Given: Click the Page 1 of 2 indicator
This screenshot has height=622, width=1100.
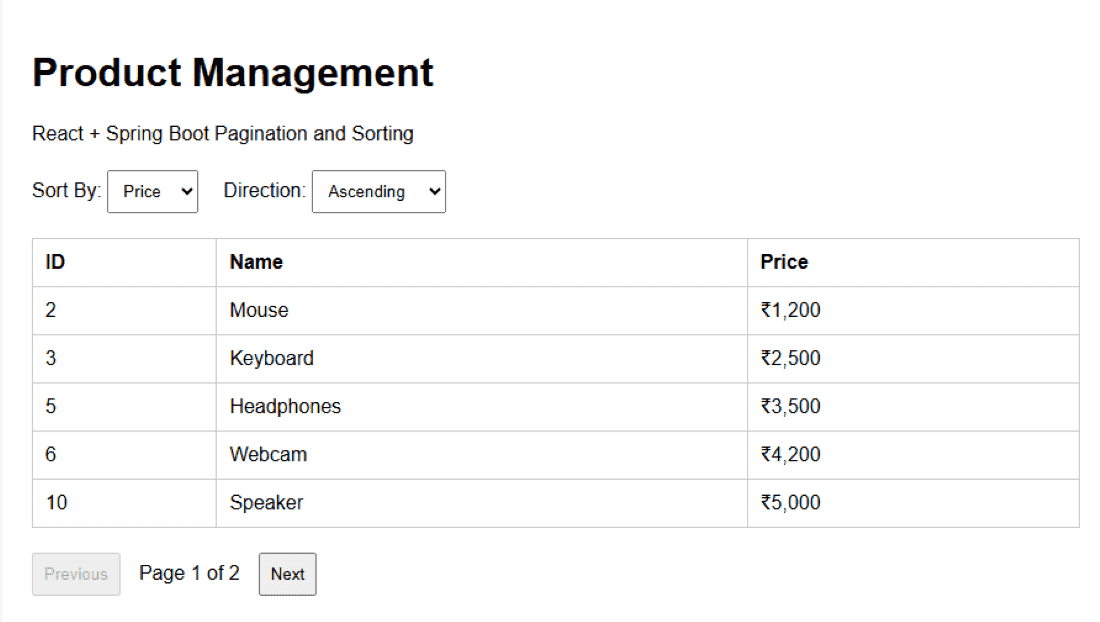Looking at the screenshot, I should [189, 574].
